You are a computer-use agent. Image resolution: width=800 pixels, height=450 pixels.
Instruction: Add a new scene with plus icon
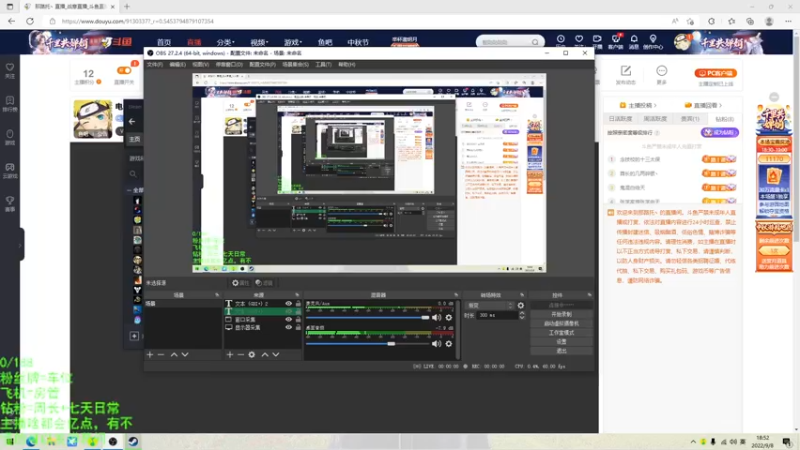pos(150,355)
